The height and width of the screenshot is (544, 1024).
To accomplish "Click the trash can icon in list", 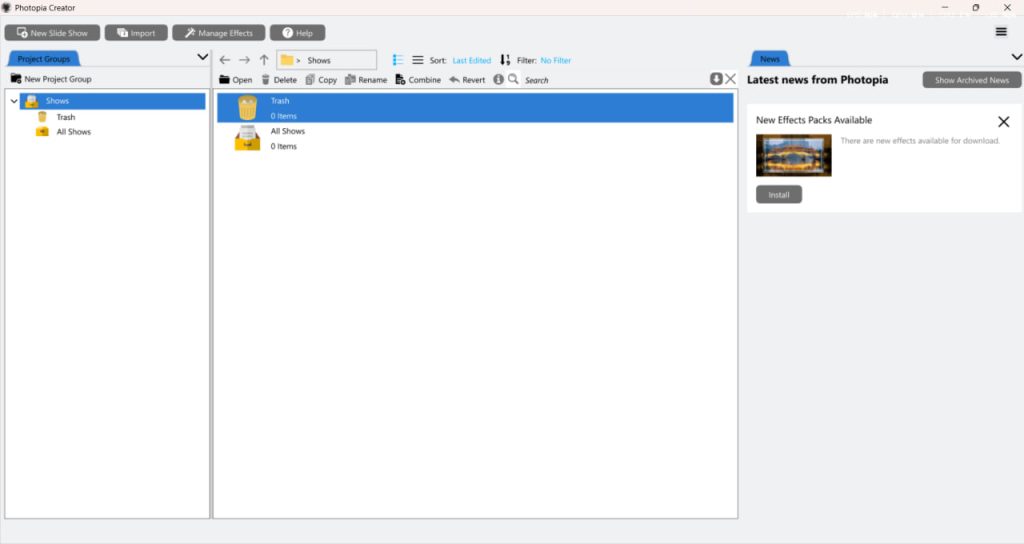I will [x=248, y=108].
